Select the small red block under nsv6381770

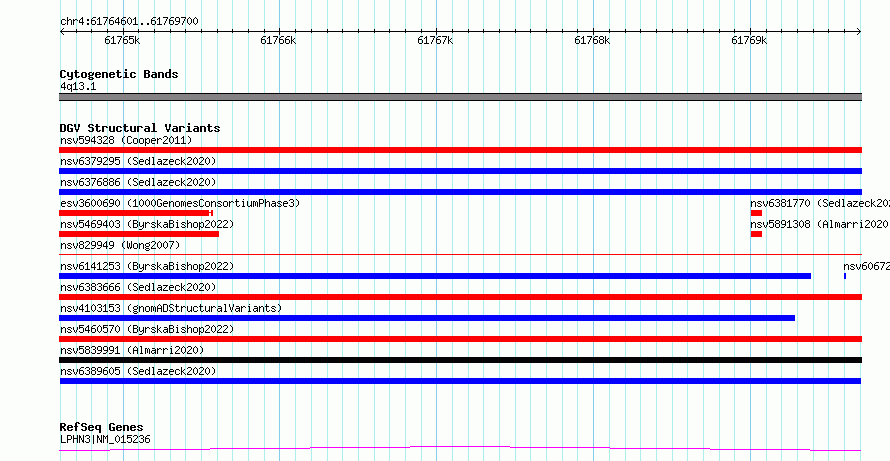point(756,213)
